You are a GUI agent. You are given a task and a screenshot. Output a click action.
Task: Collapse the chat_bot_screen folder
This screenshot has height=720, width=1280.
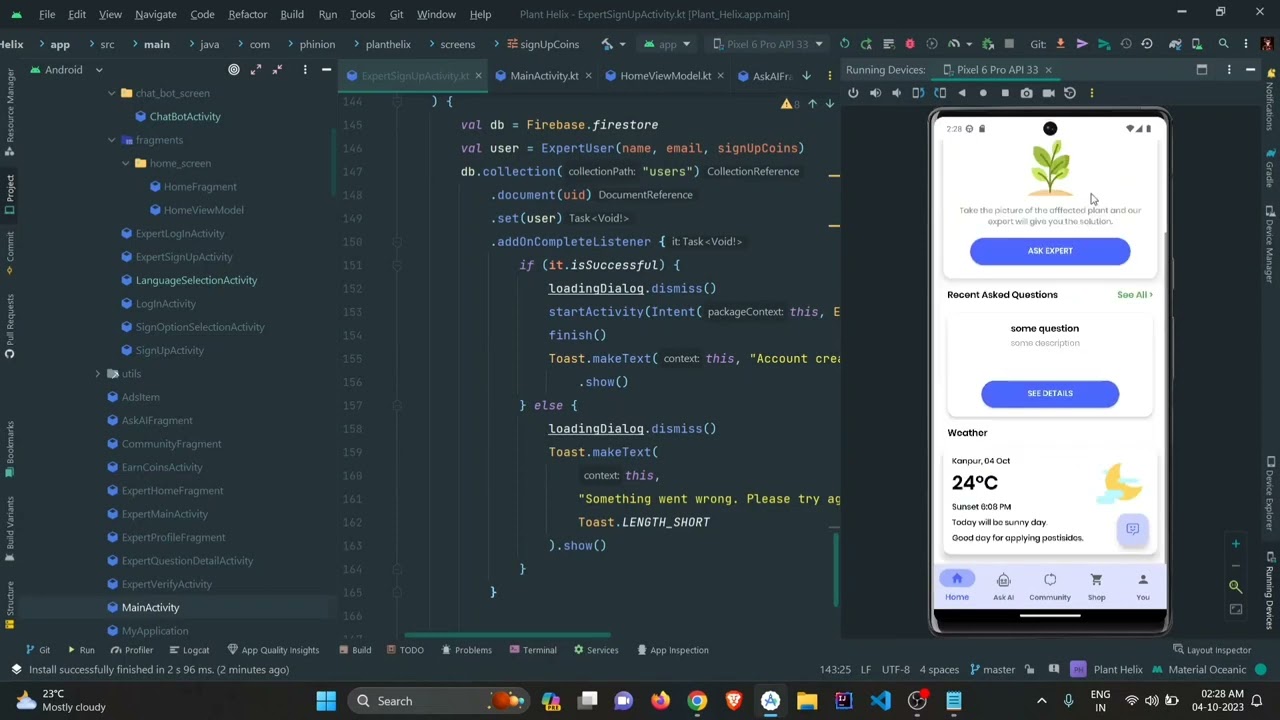click(x=112, y=93)
